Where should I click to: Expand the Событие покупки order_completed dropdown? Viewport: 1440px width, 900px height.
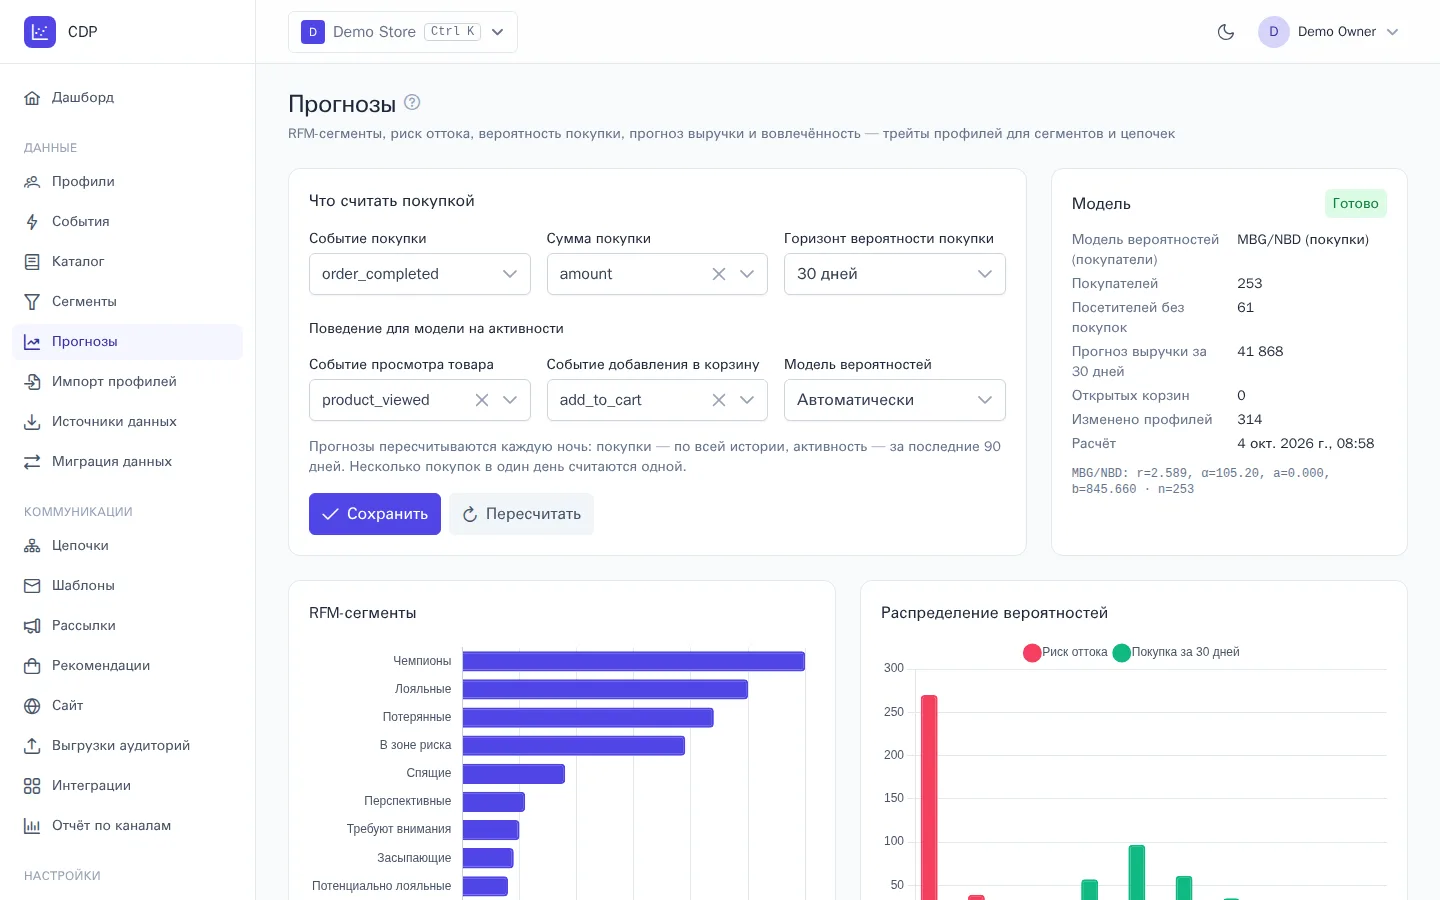(x=420, y=274)
